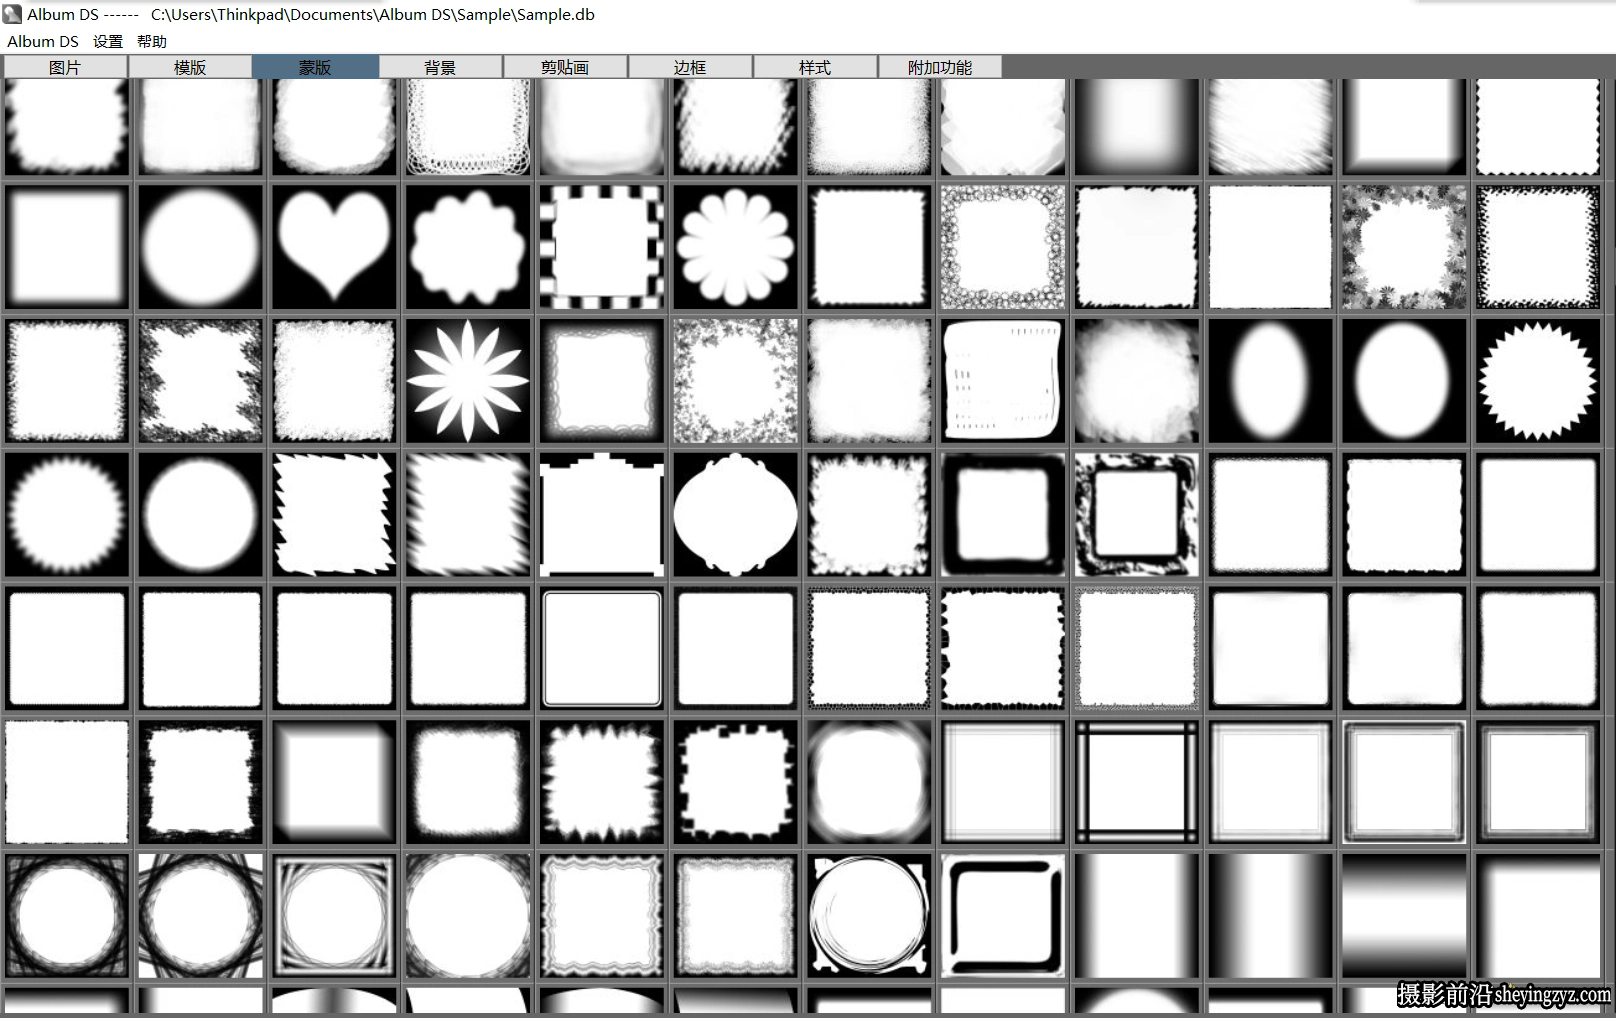Screen dimensions: 1616x1018
Task: Select the sharp sawtooth-edged circle mask
Action: click(1538, 381)
